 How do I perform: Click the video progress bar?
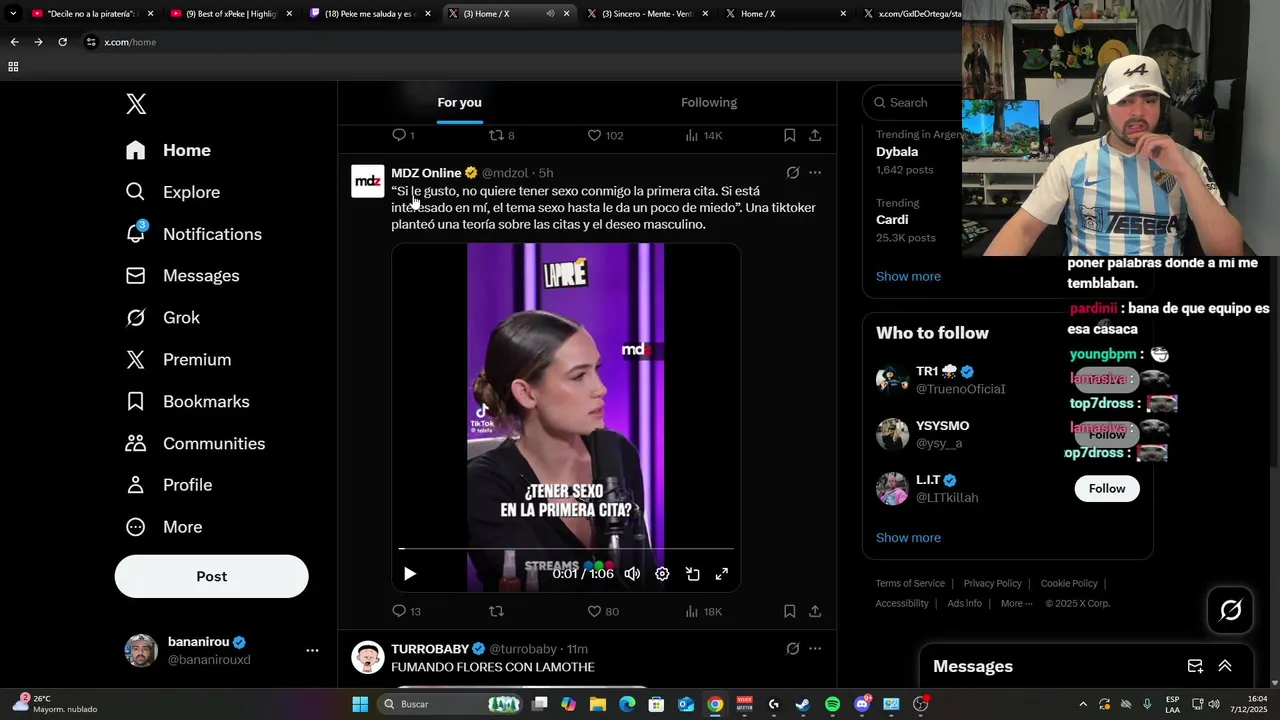tap(566, 549)
